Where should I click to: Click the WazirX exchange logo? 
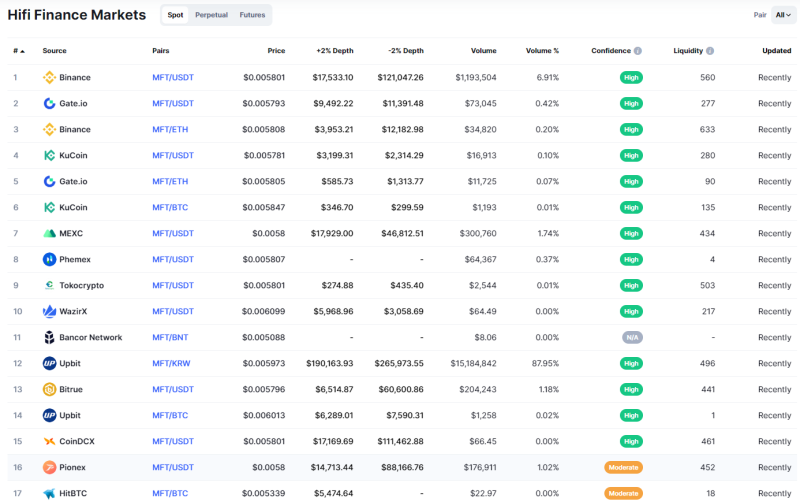pos(49,311)
